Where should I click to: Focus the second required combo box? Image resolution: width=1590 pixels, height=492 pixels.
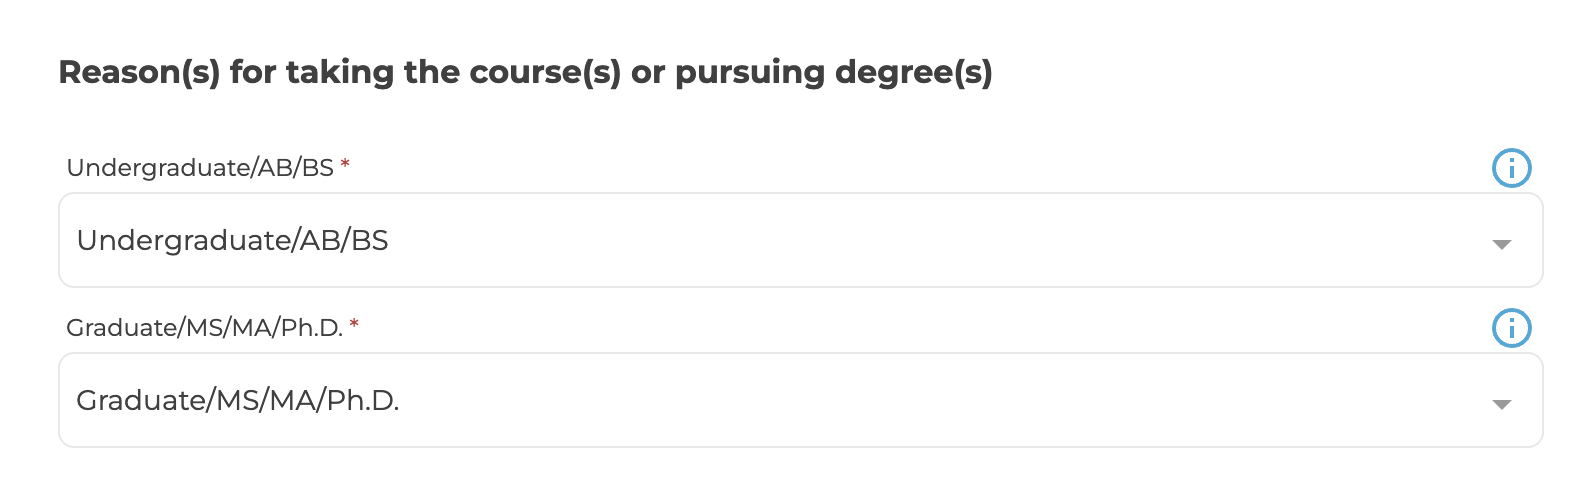[801, 400]
